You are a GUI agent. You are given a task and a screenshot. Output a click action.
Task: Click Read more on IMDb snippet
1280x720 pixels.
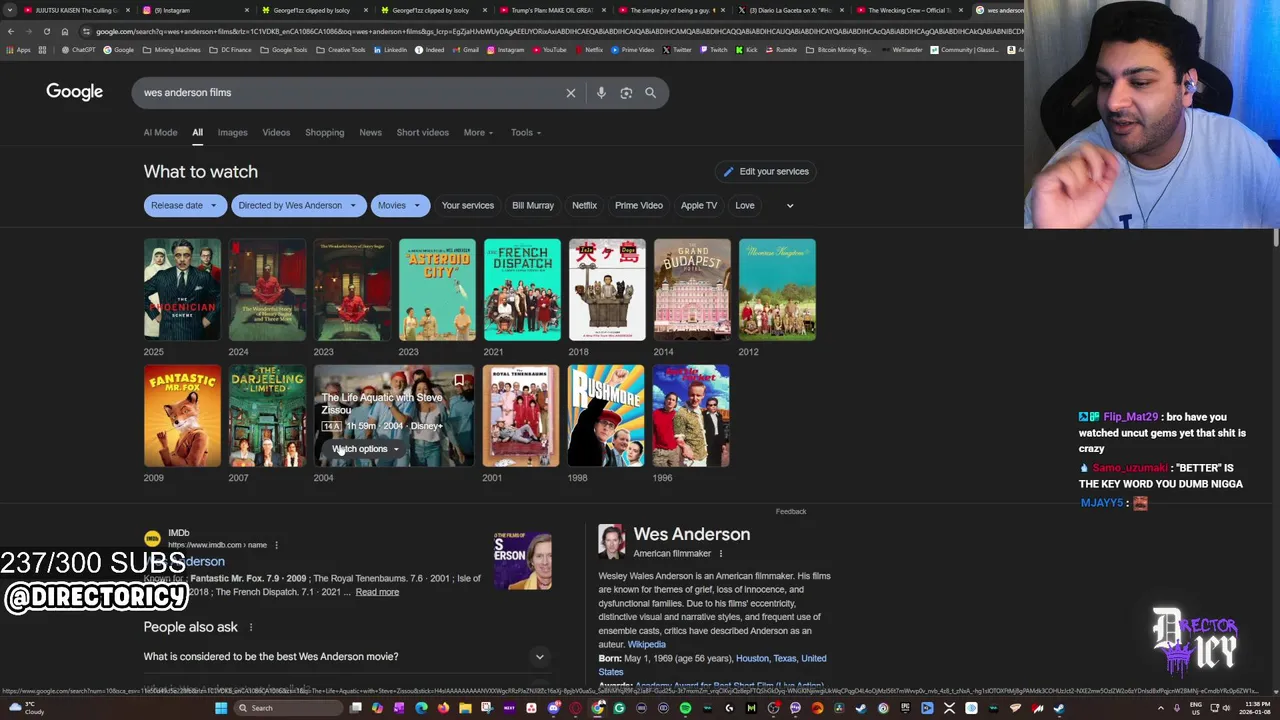[377, 592]
